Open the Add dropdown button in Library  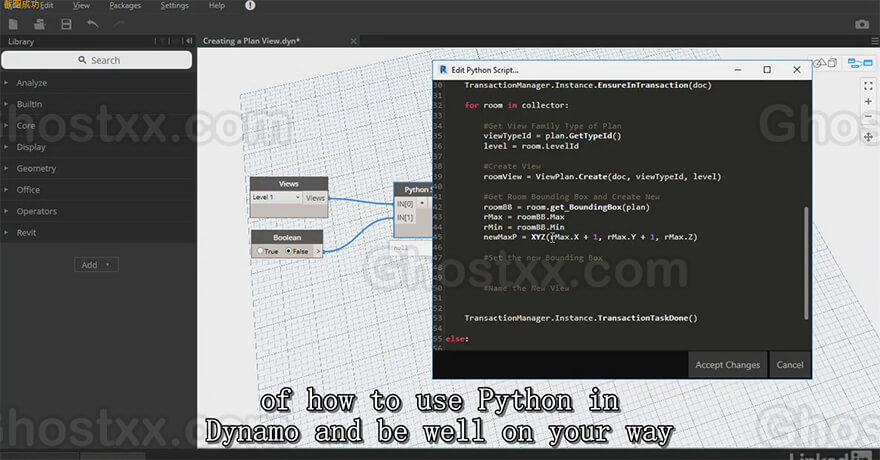coord(97,265)
